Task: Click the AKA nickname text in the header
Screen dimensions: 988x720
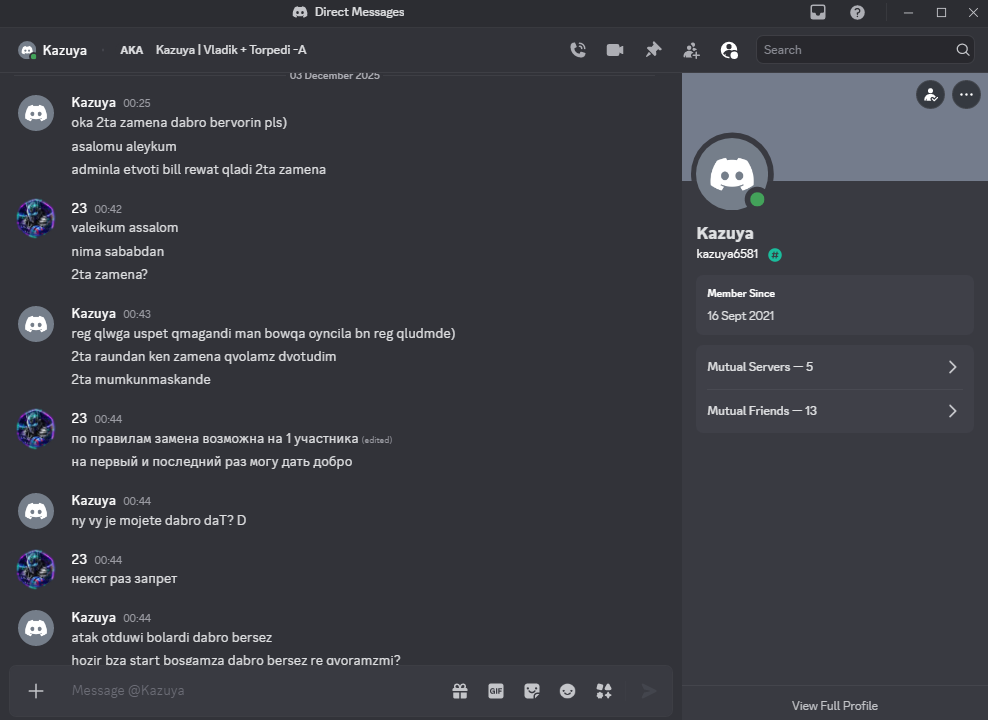Action: coord(231,50)
